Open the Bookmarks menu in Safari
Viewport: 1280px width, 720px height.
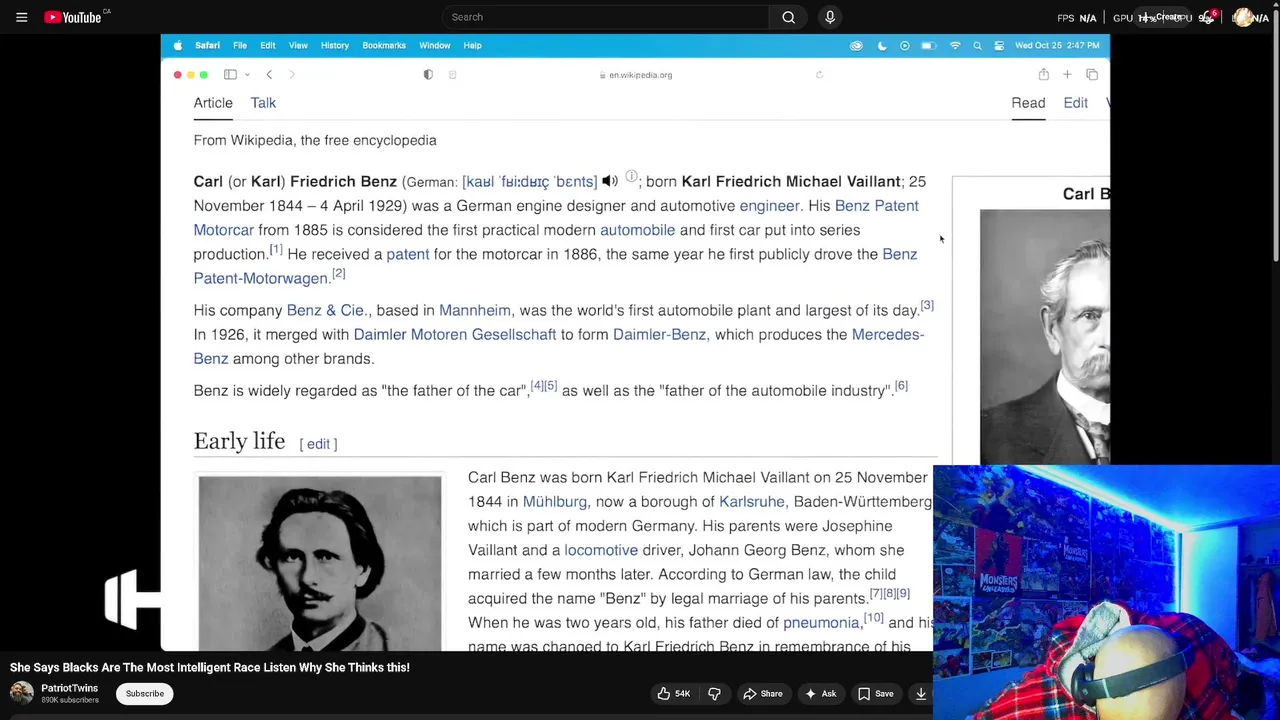point(384,45)
